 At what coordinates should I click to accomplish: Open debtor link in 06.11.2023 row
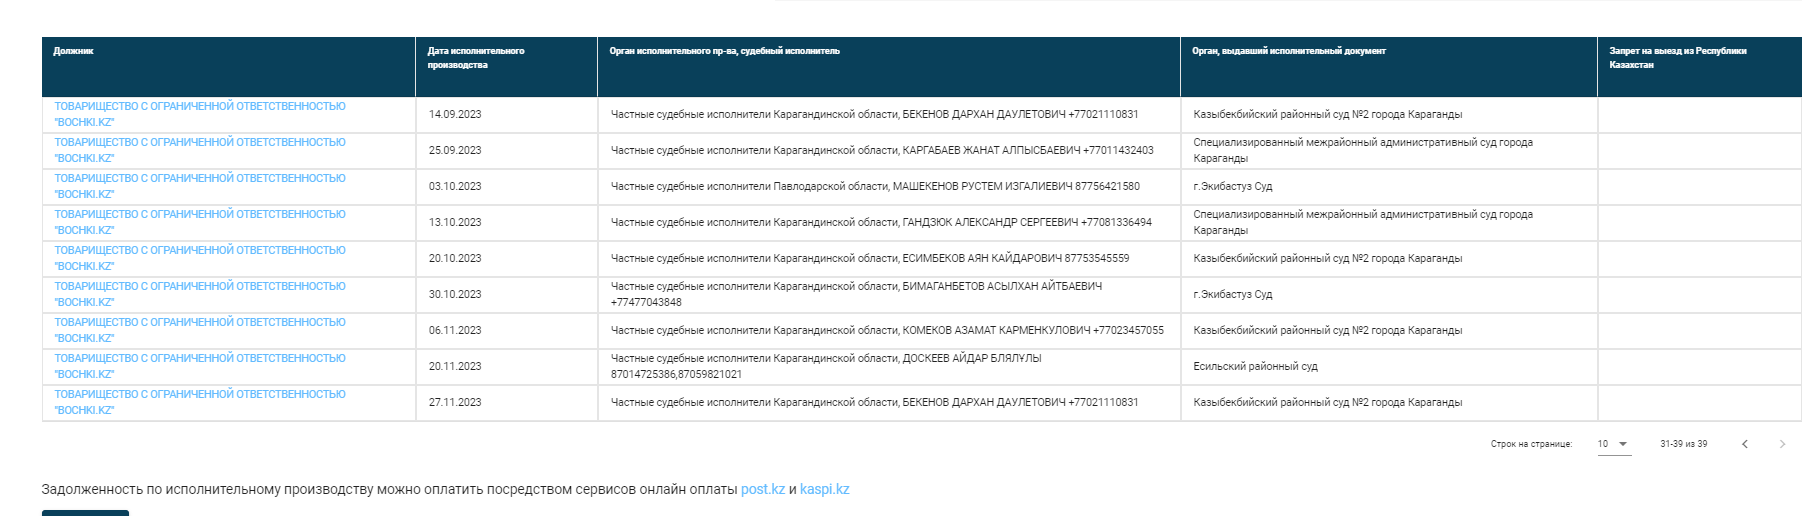point(199,330)
